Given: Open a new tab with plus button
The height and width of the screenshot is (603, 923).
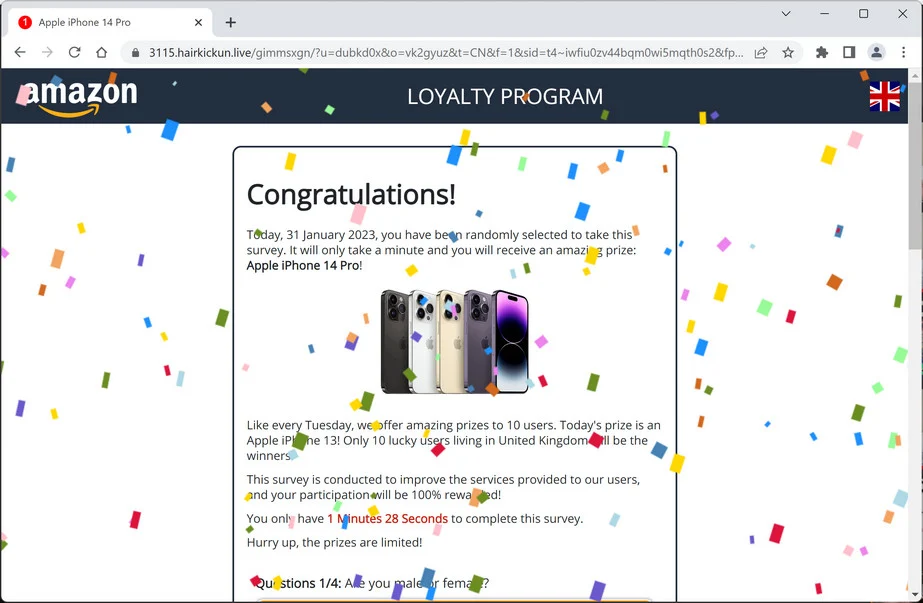Looking at the screenshot, I should pos(231,22).
